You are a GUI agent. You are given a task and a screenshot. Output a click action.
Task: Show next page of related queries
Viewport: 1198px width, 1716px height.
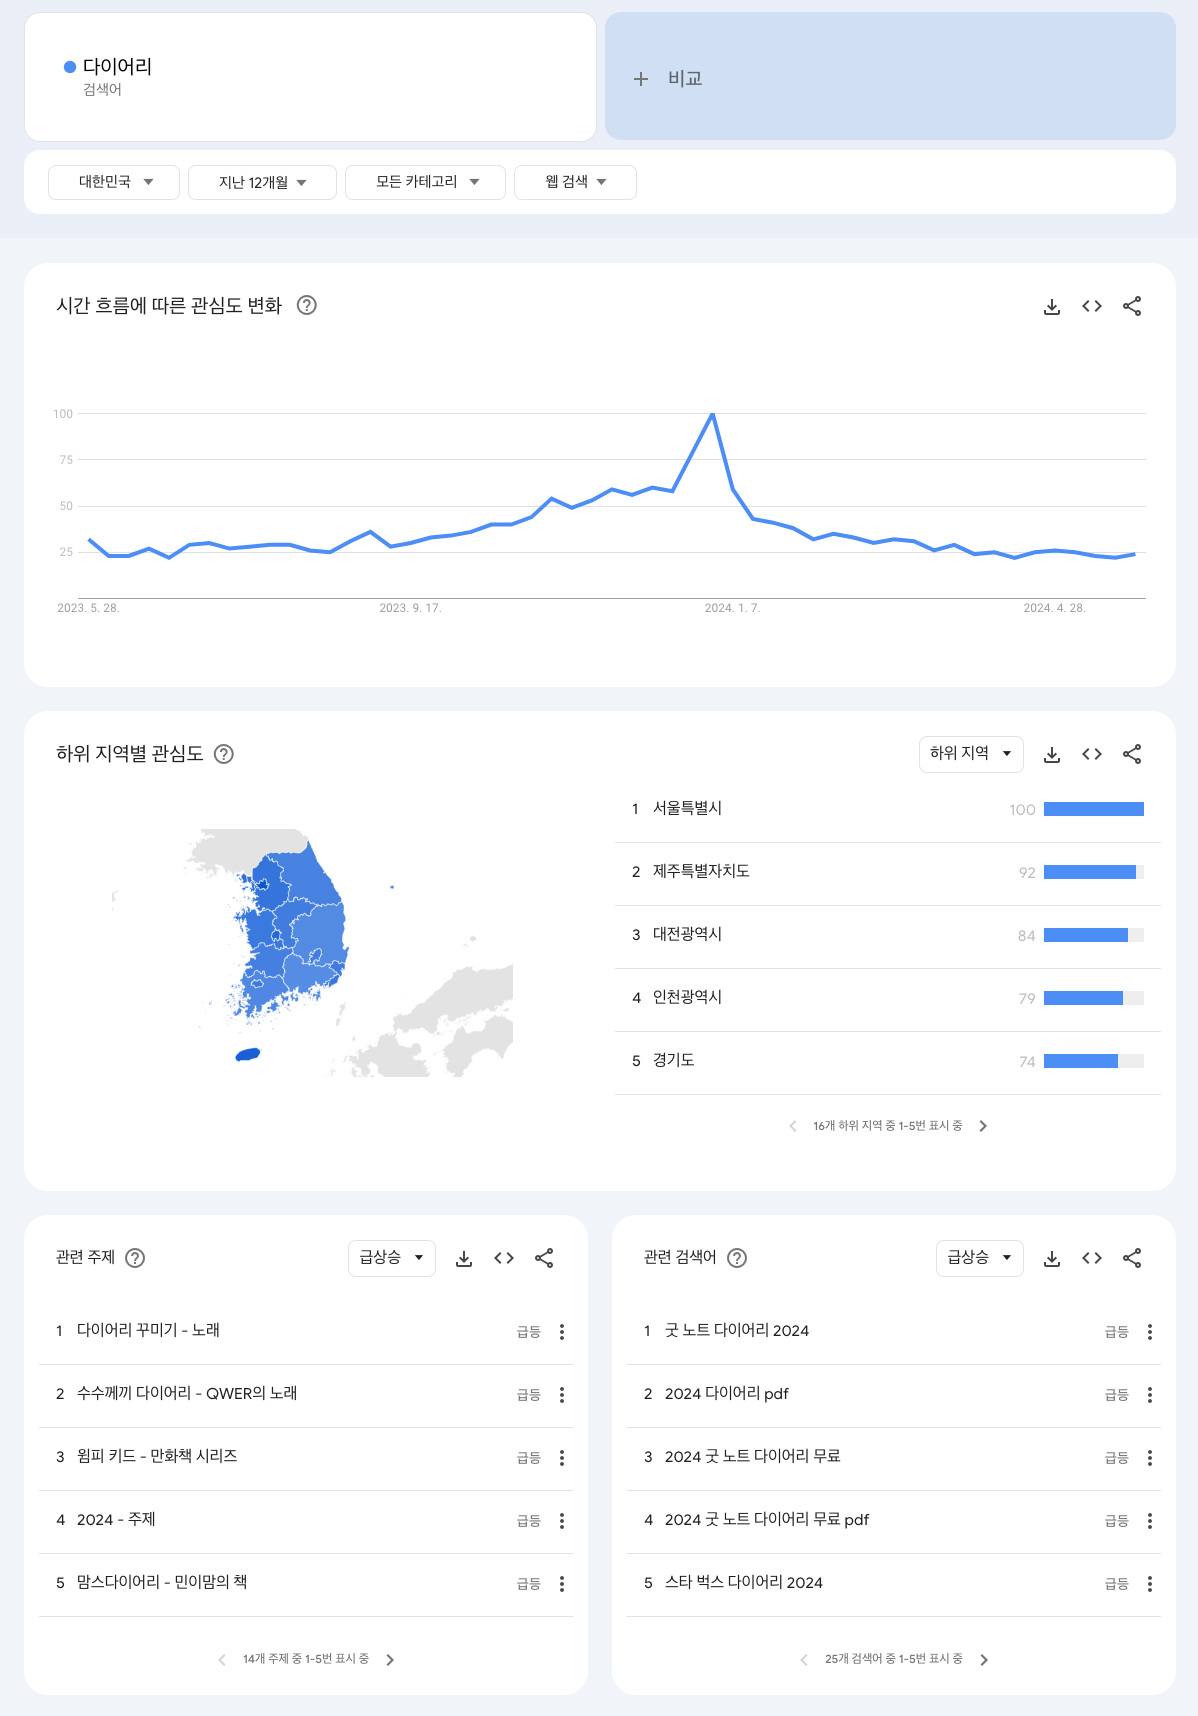tap(983, 1658)
